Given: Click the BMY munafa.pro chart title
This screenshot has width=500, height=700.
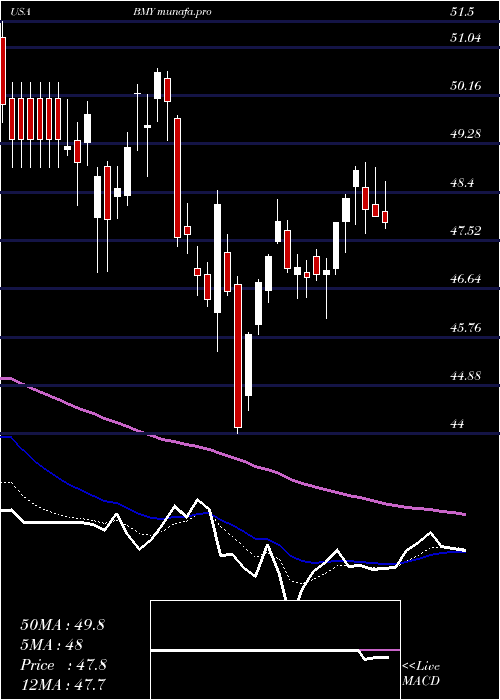Looking at the screenshot, I should click(x=172, y=12).
